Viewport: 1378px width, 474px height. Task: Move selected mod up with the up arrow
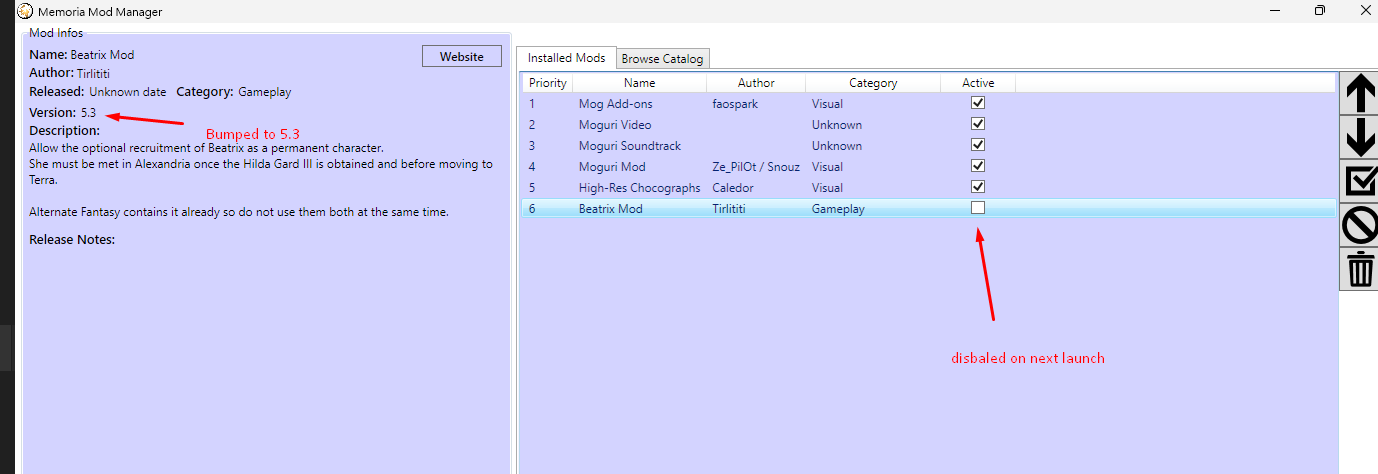point(1360,94)
